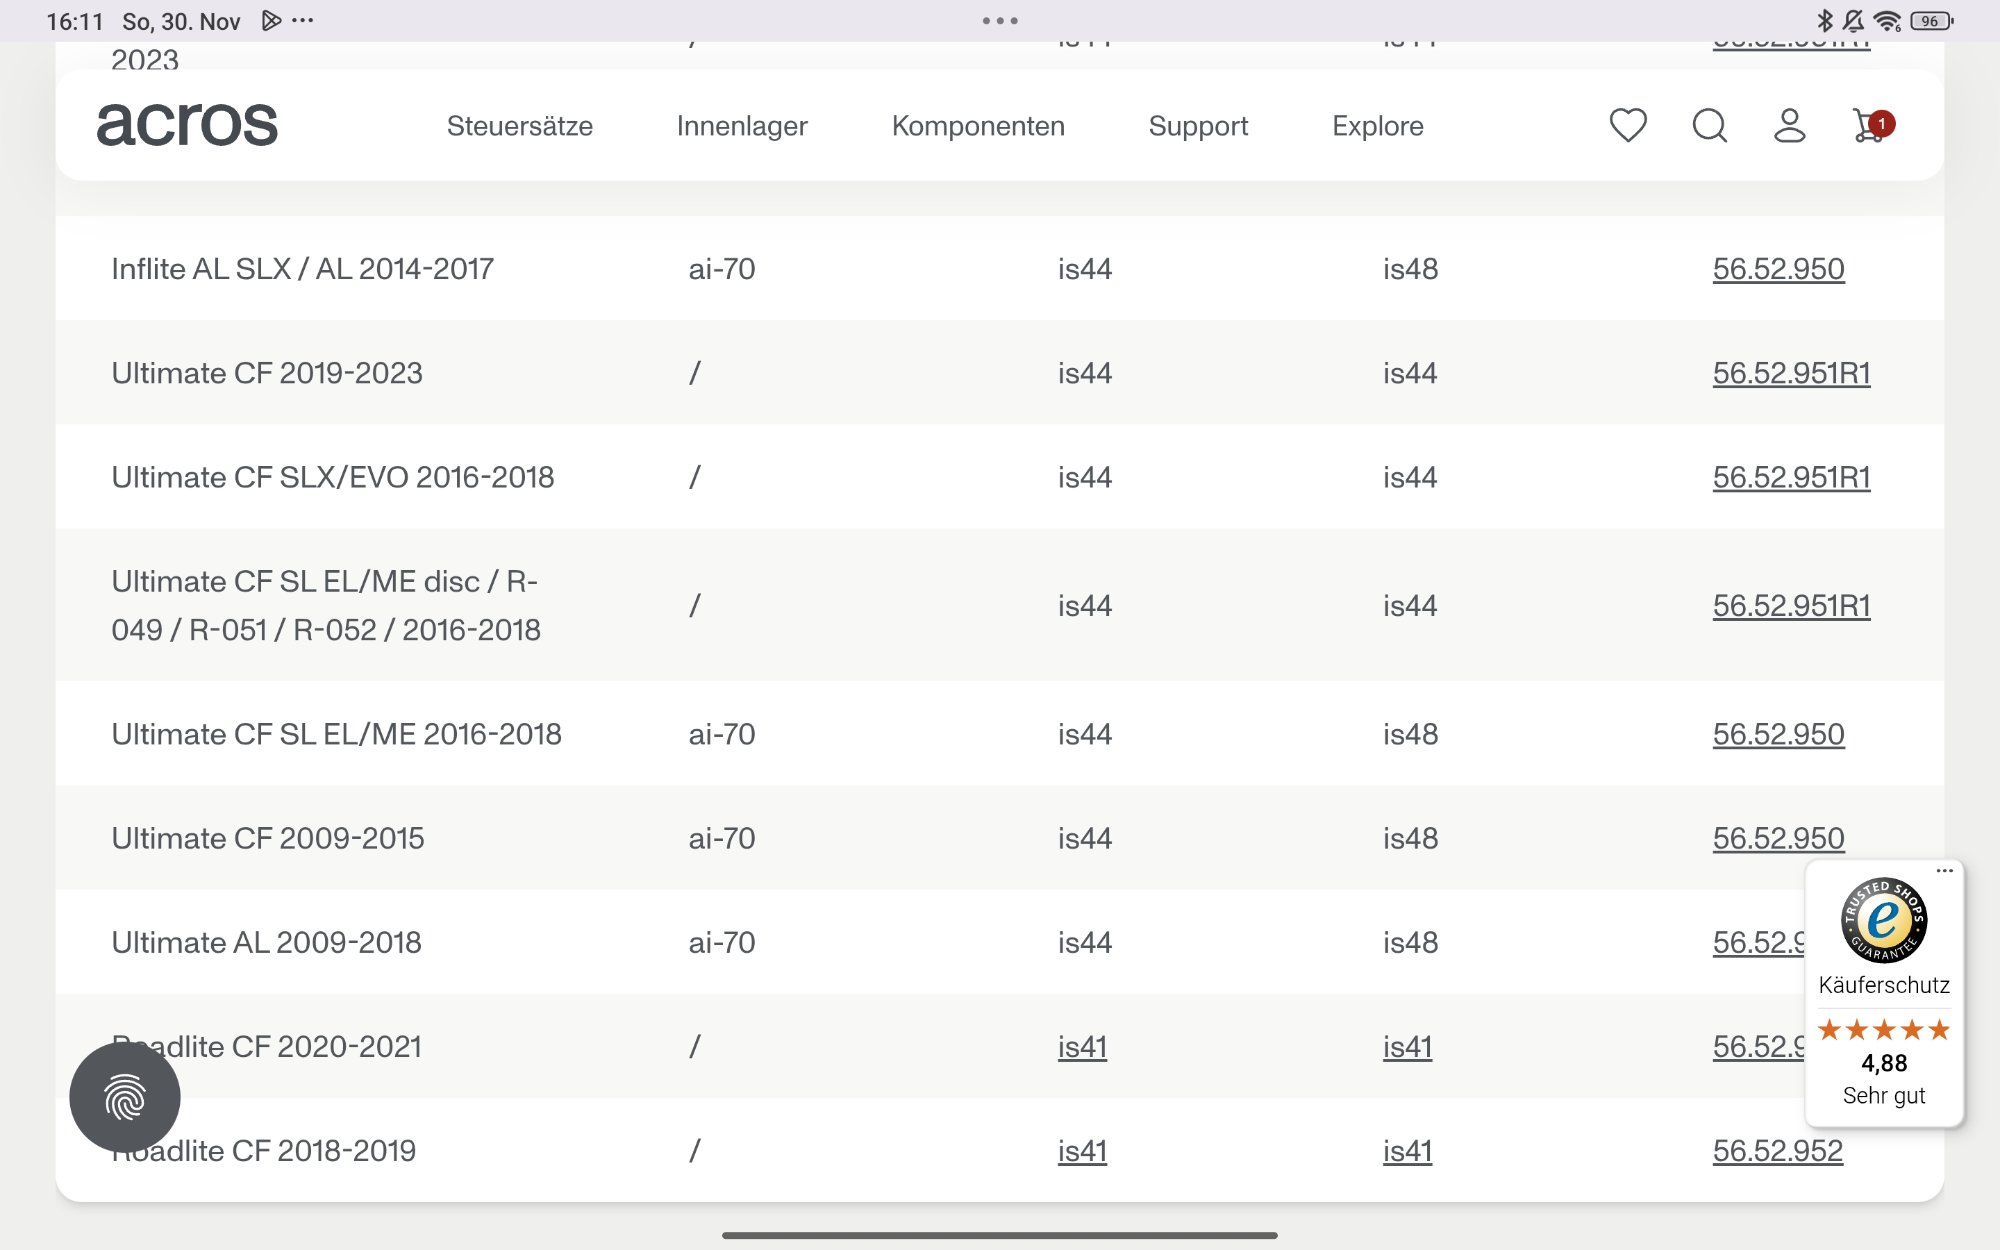Open the wishlist heart icon
The width and height of the screenshot is (2000, 1250).
1627,126
